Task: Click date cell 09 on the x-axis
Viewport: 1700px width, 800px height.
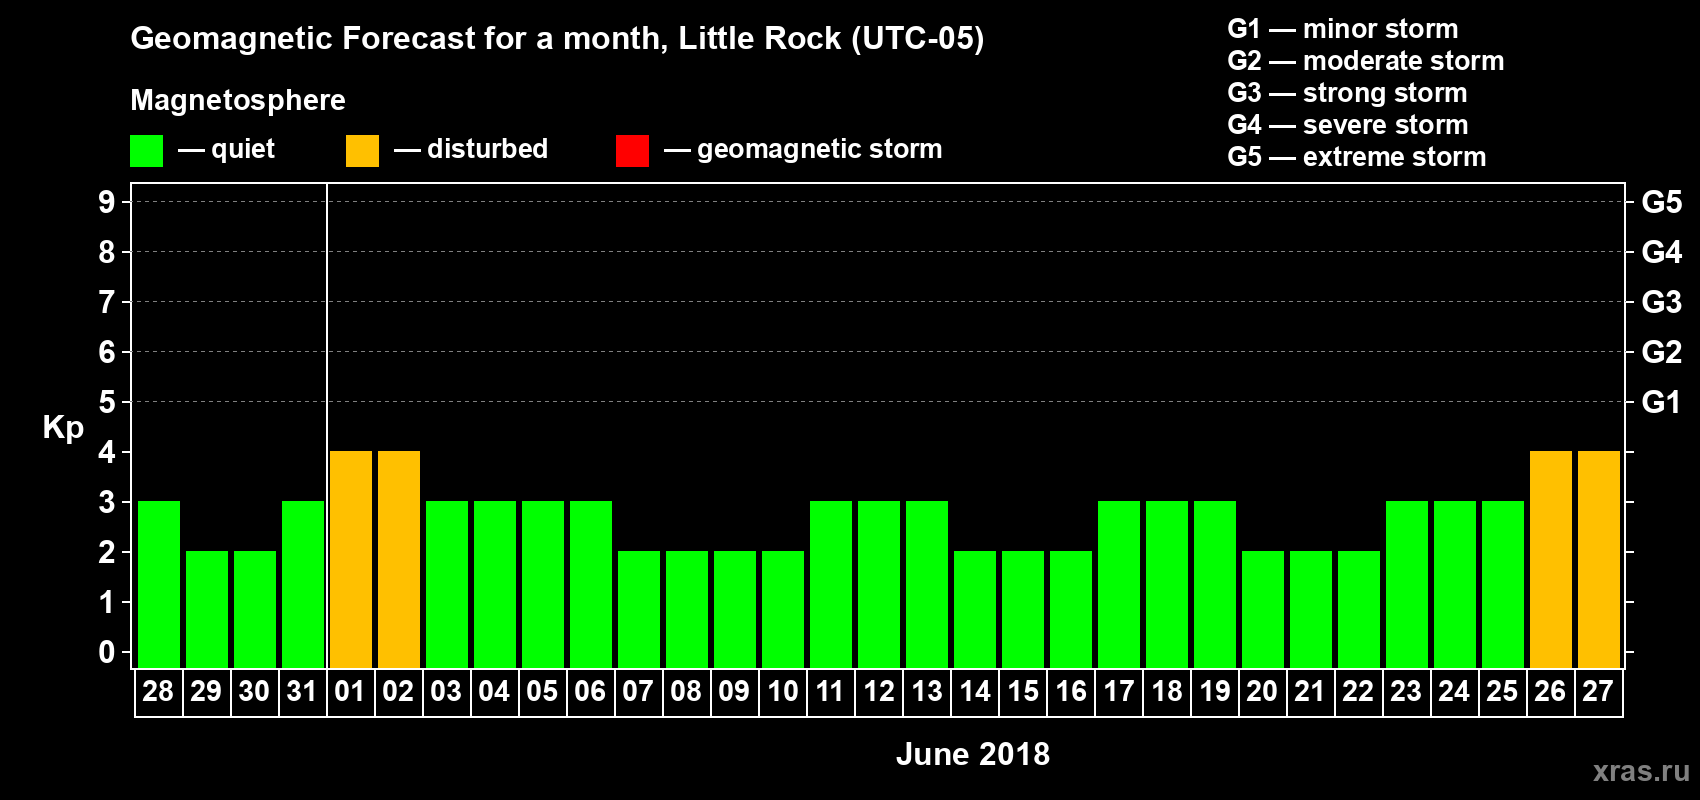Action: tap(735, 692)
